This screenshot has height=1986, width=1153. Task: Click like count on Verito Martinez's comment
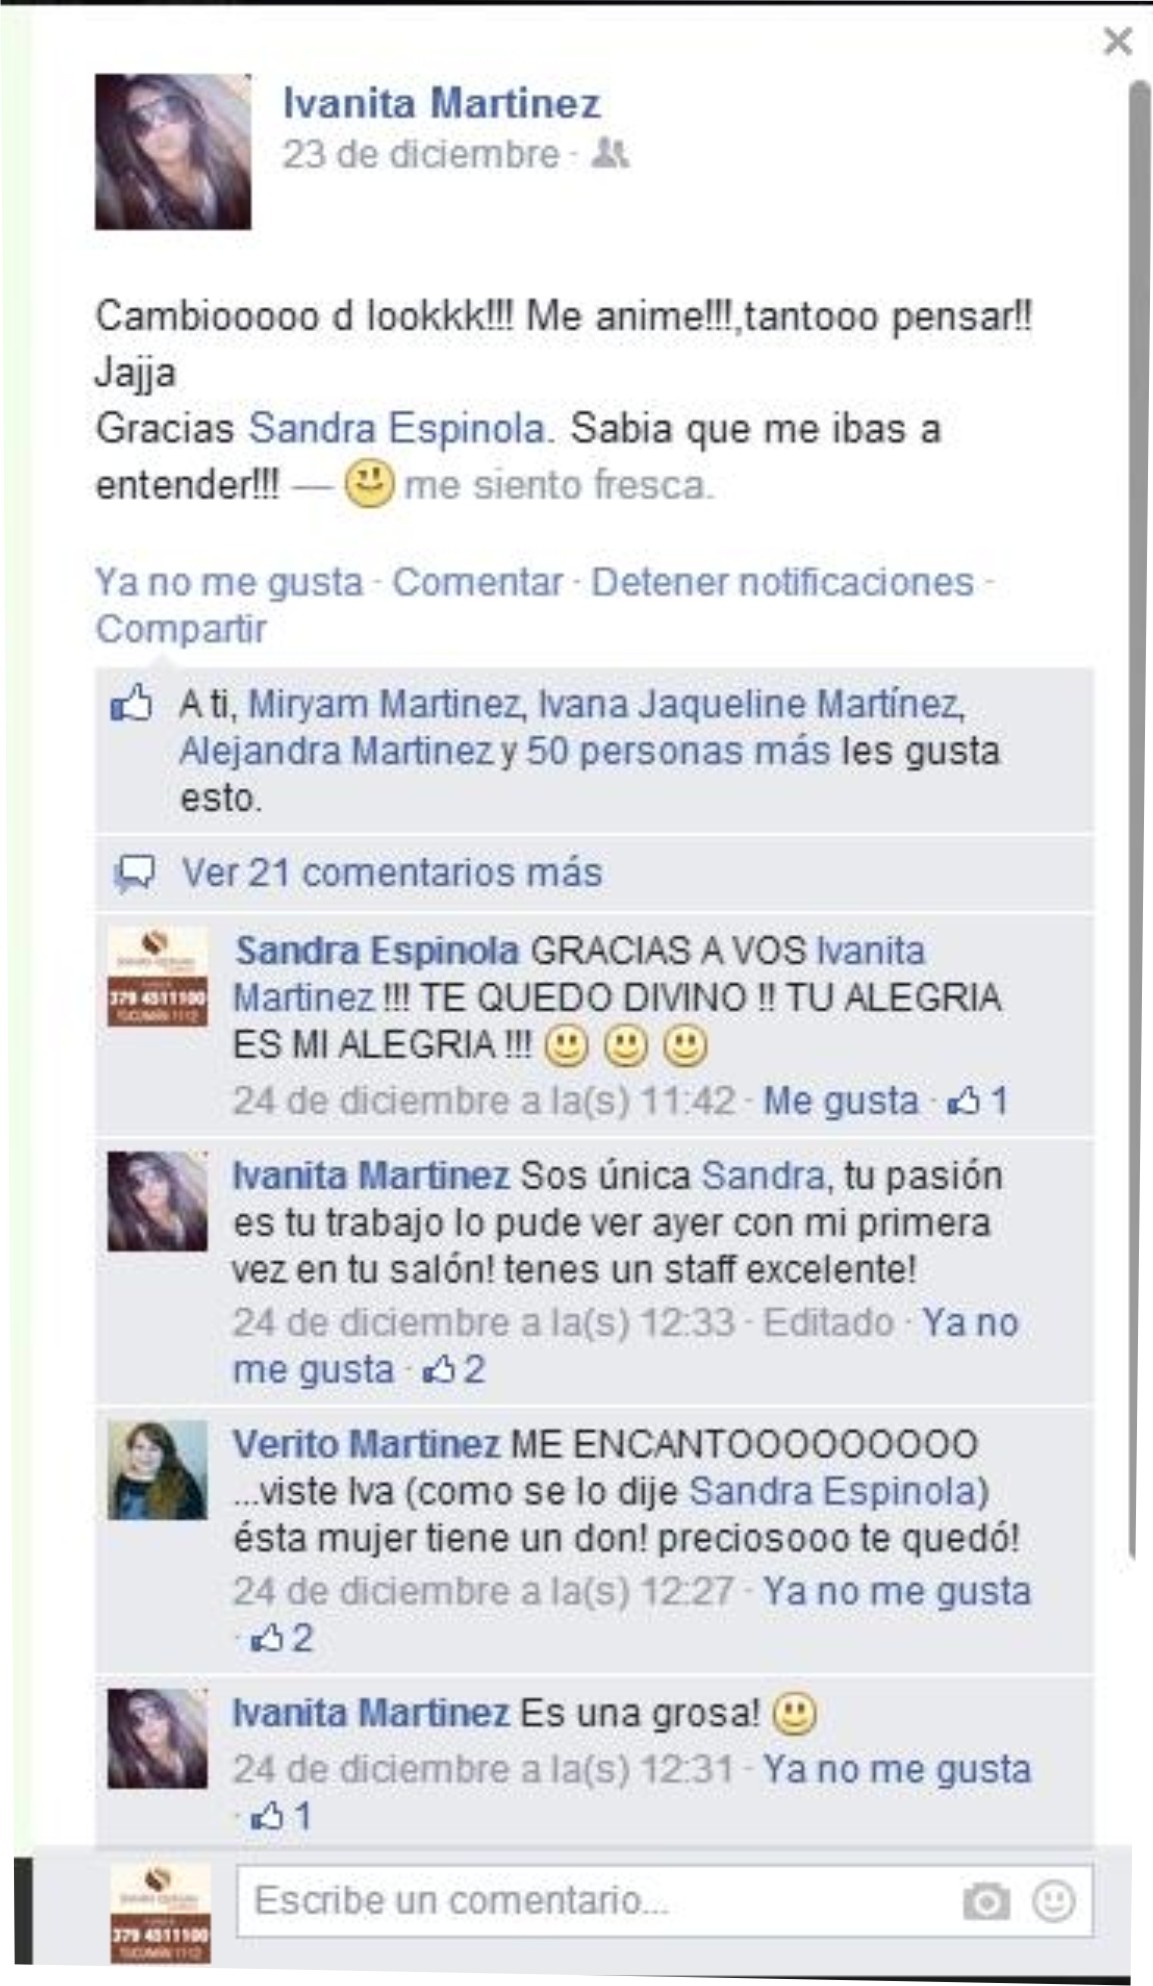(281, 1638)
